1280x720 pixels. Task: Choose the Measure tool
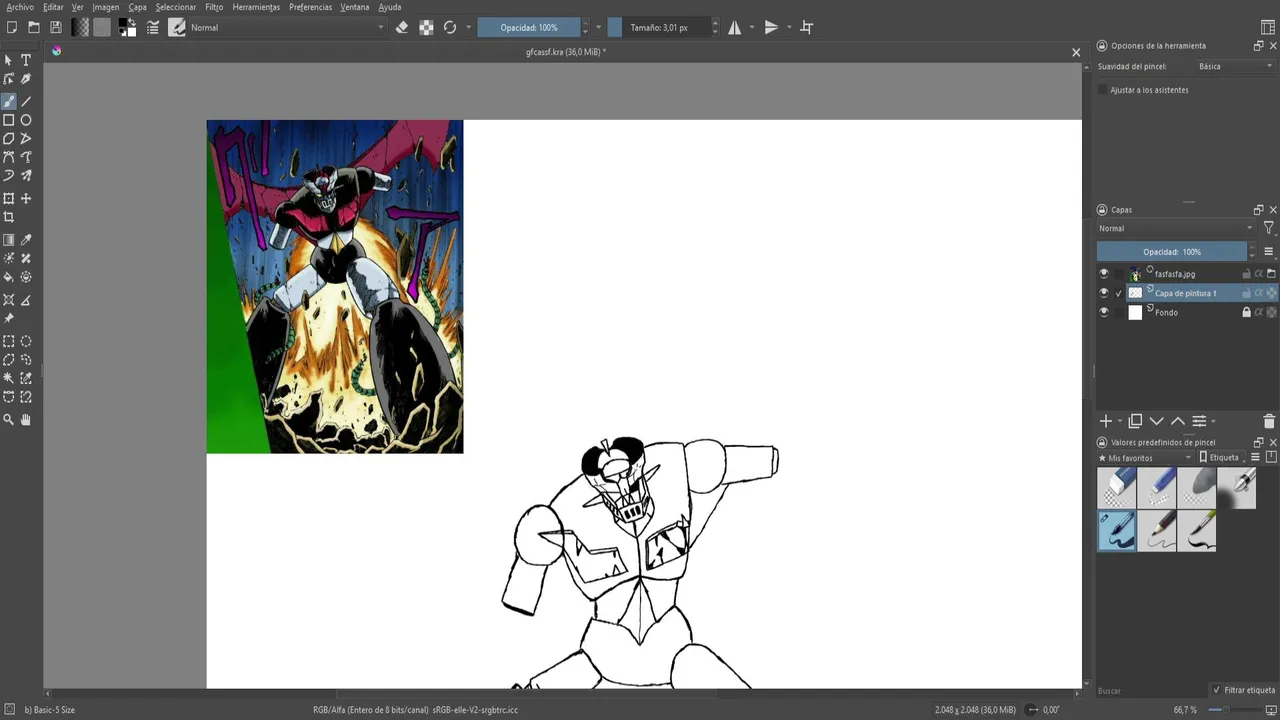coord(26,300)
